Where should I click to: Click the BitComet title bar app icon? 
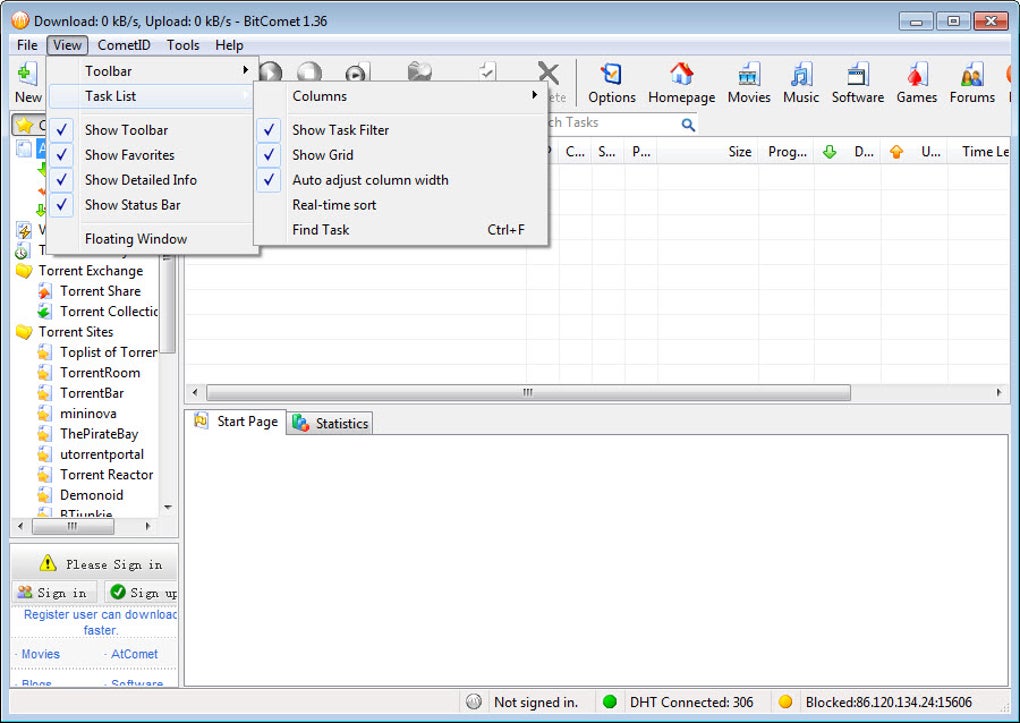20,21
